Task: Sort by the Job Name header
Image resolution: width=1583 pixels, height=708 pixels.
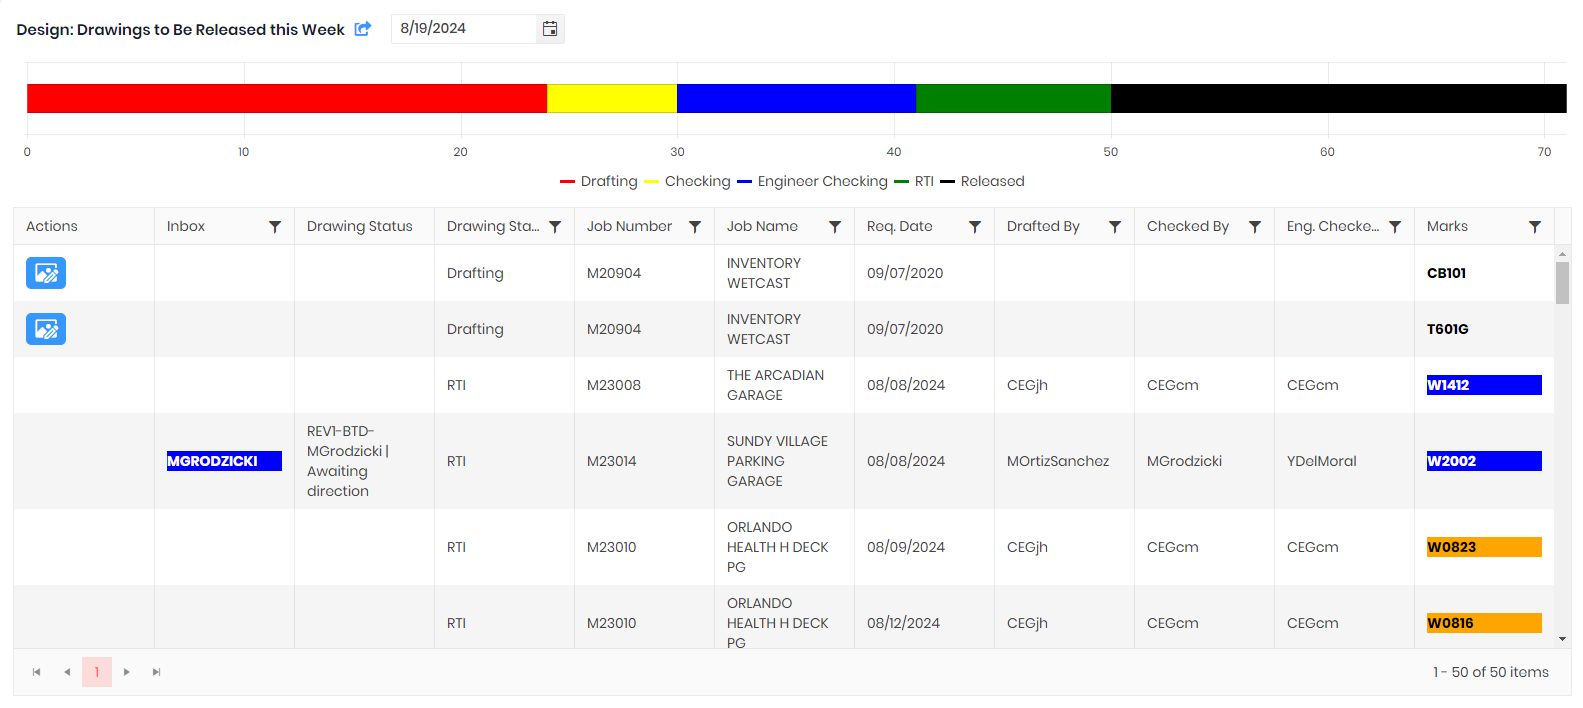Action: (x=762, y=227)
